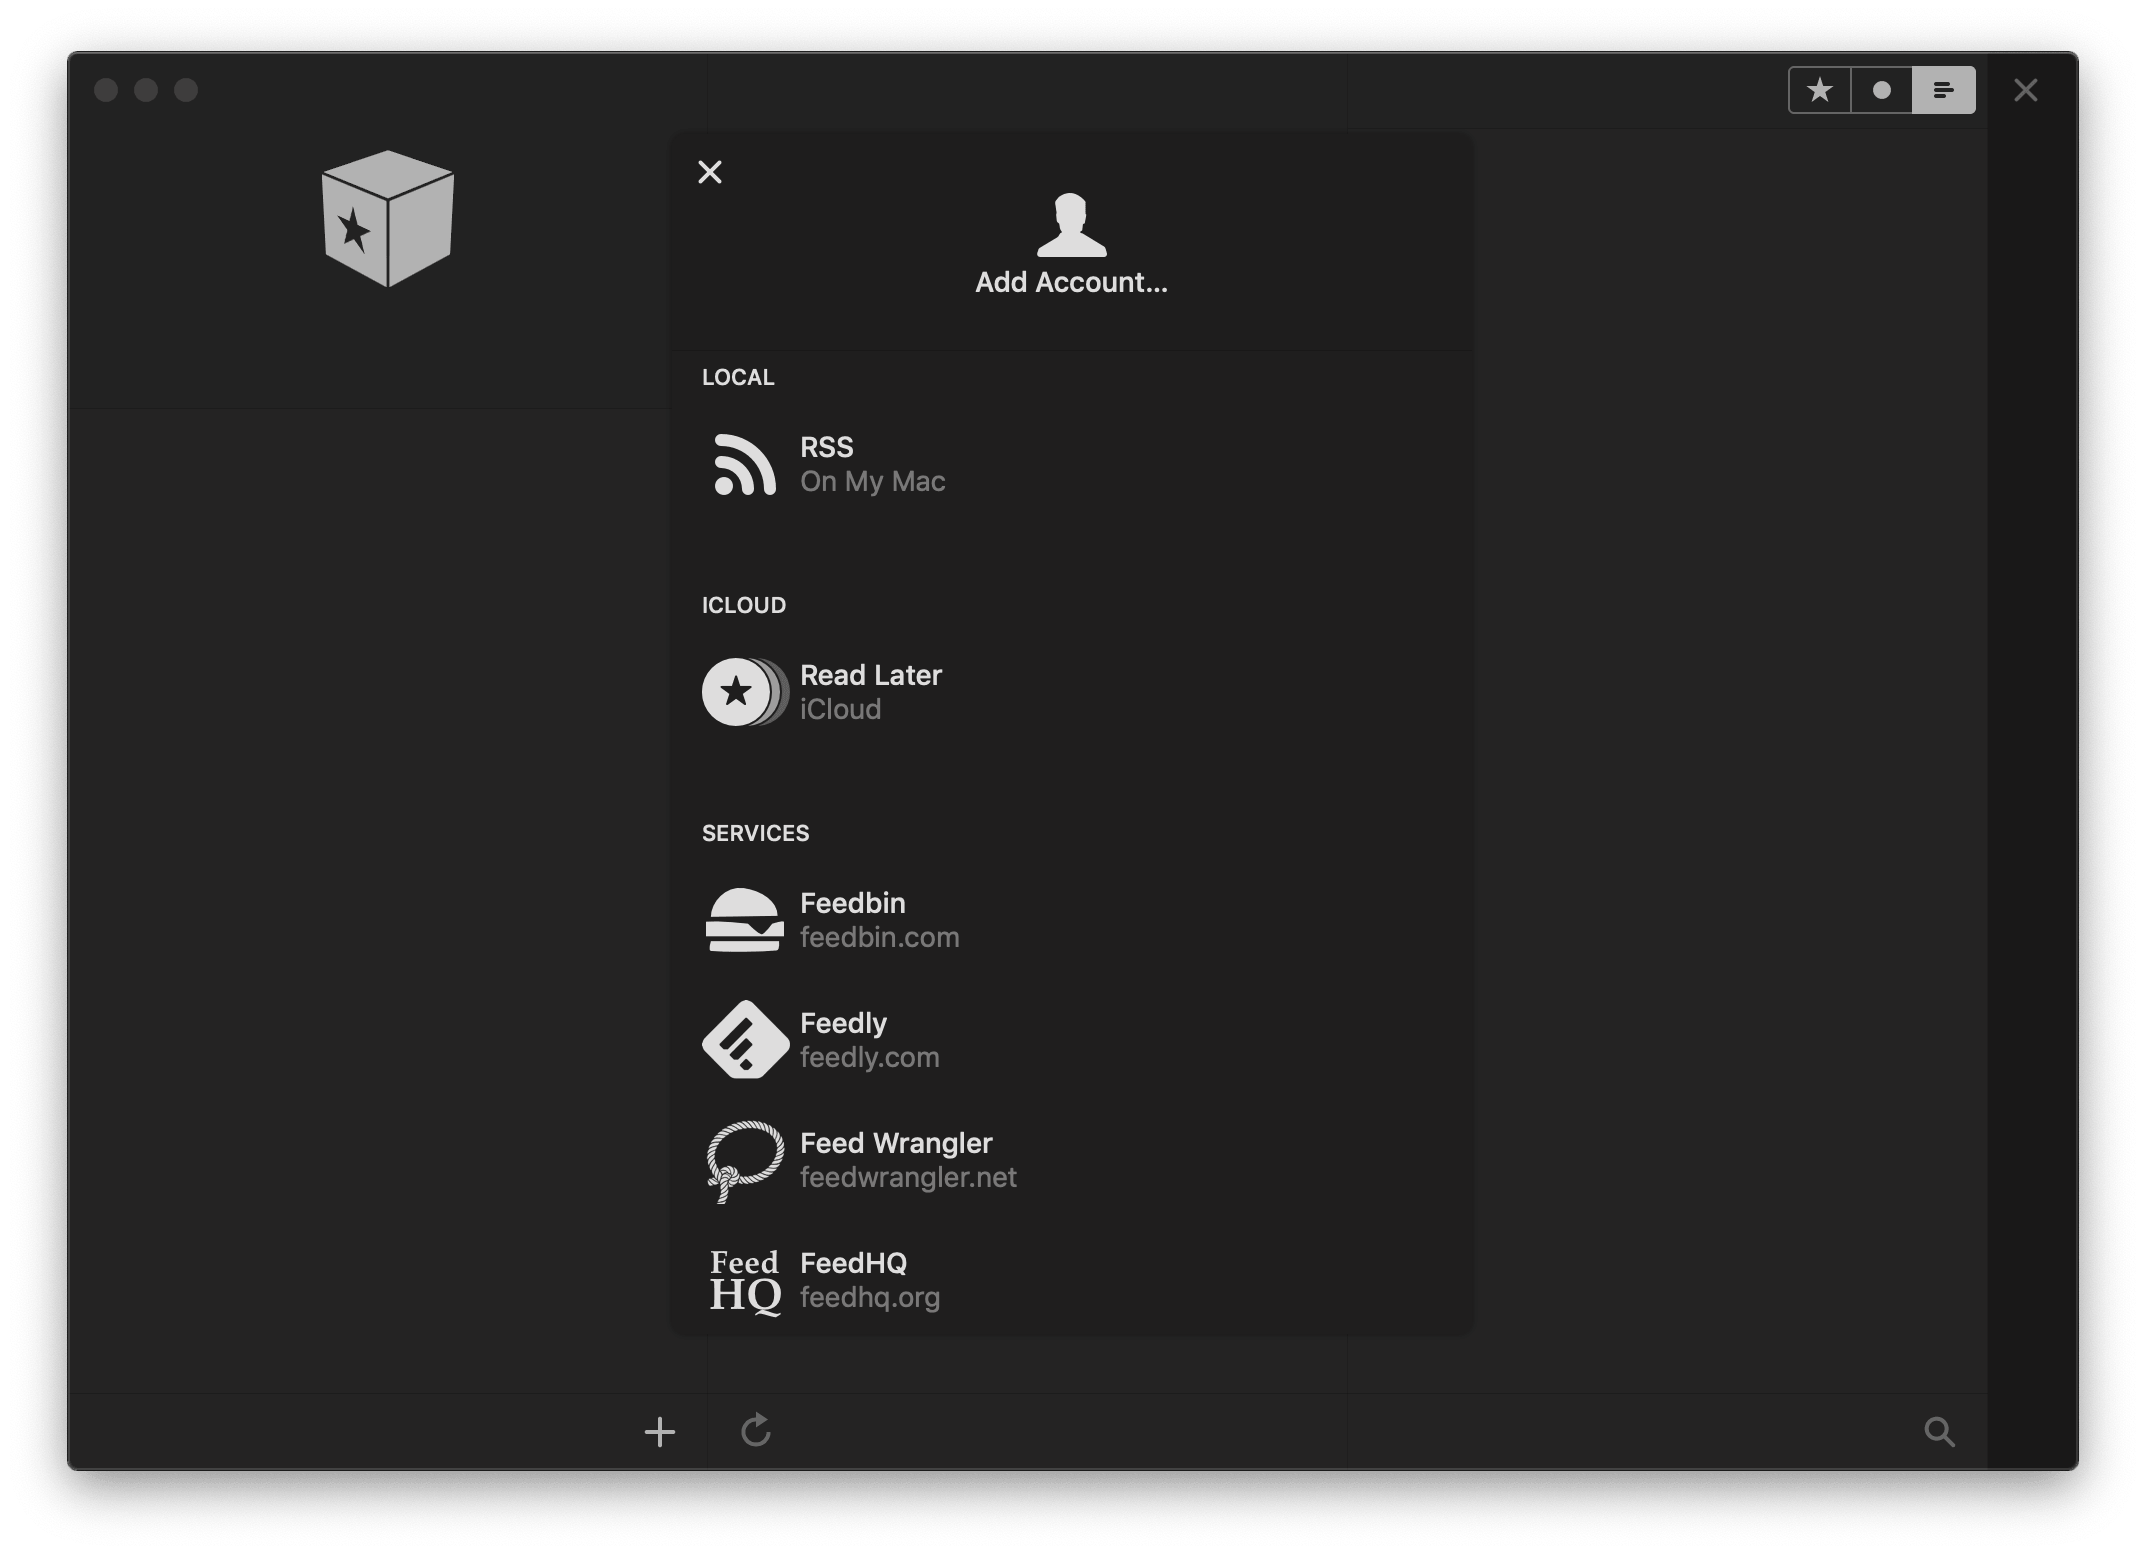This screenshot has height=1554, width=2146.
Task: Click the feedhq.org subtitle
Action: click(x=870, y=1297)
